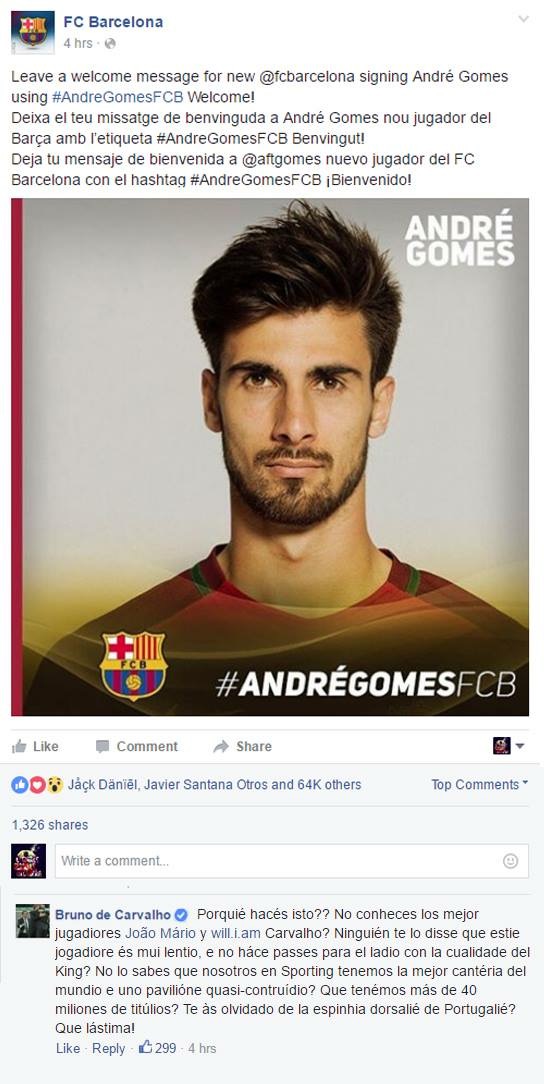Viewport: 544px width, 1084px height.
Task: Click the blue Like reaction icon
Action: [x=19, y=785]
